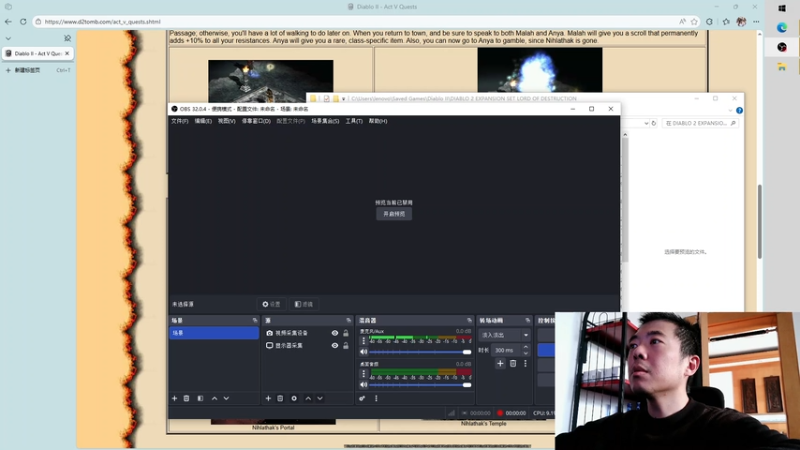Undock the Sources panel icon

[x=348, y=320]
